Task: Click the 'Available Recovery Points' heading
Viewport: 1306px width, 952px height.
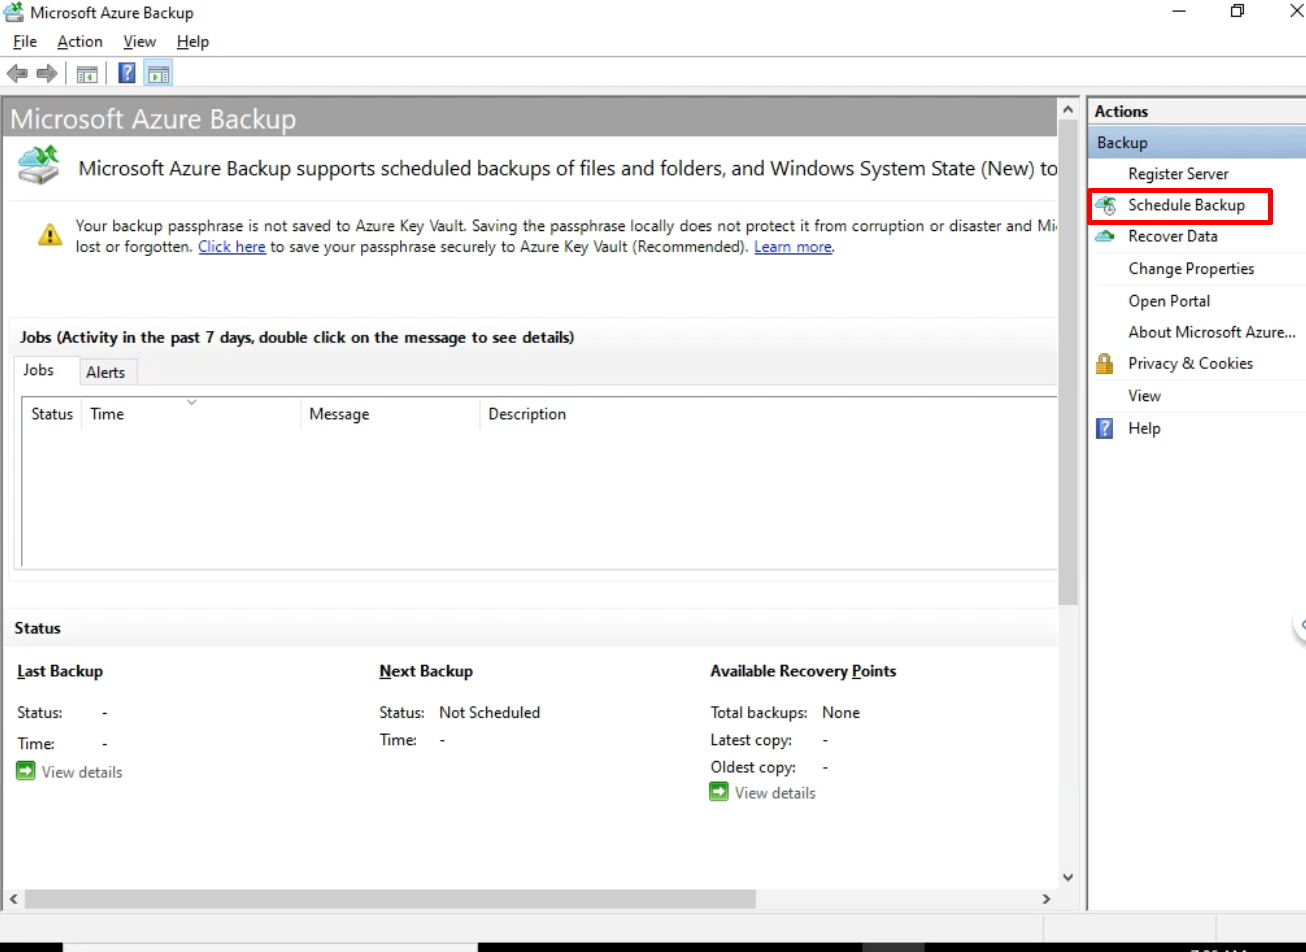Action: (803, 671)
